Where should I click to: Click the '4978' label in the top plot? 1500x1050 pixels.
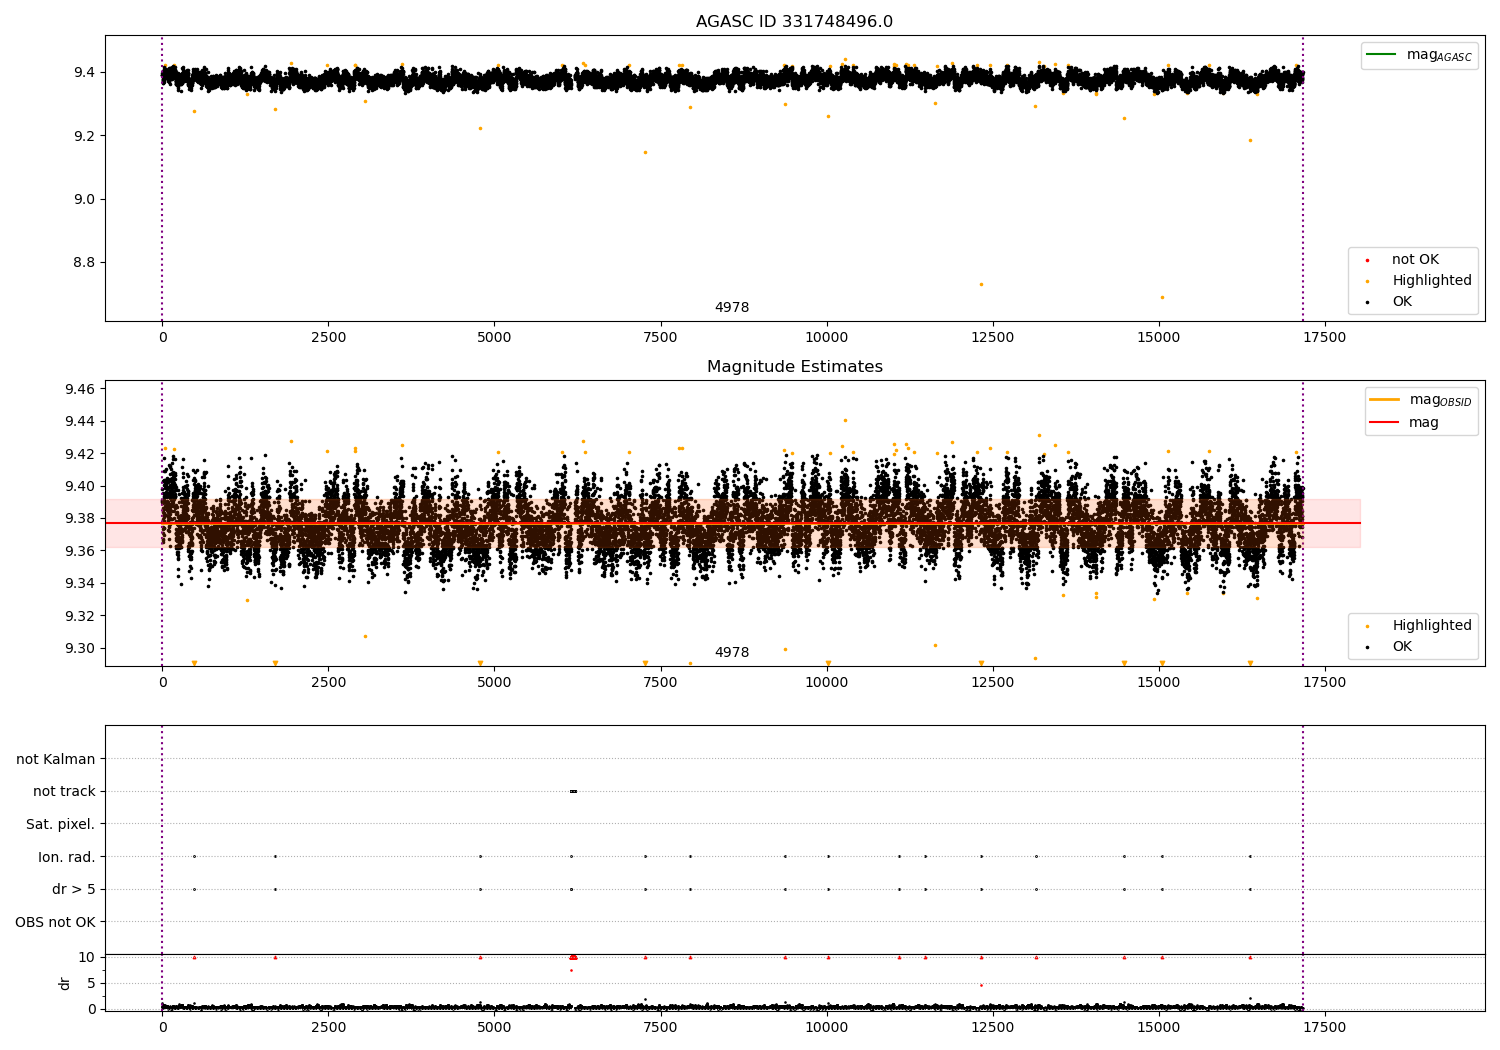731,308
